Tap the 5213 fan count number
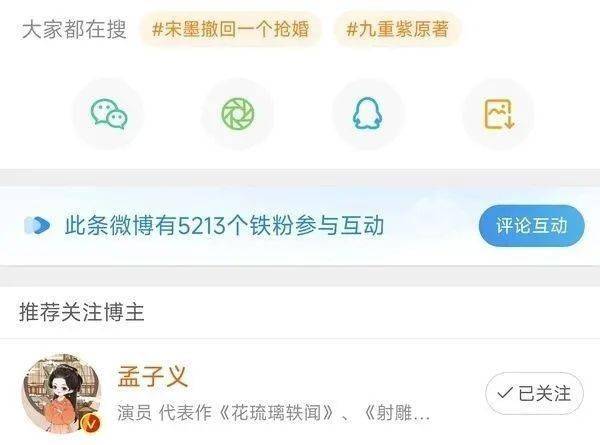Screen dimensions: 600x445 coord(202,226)
